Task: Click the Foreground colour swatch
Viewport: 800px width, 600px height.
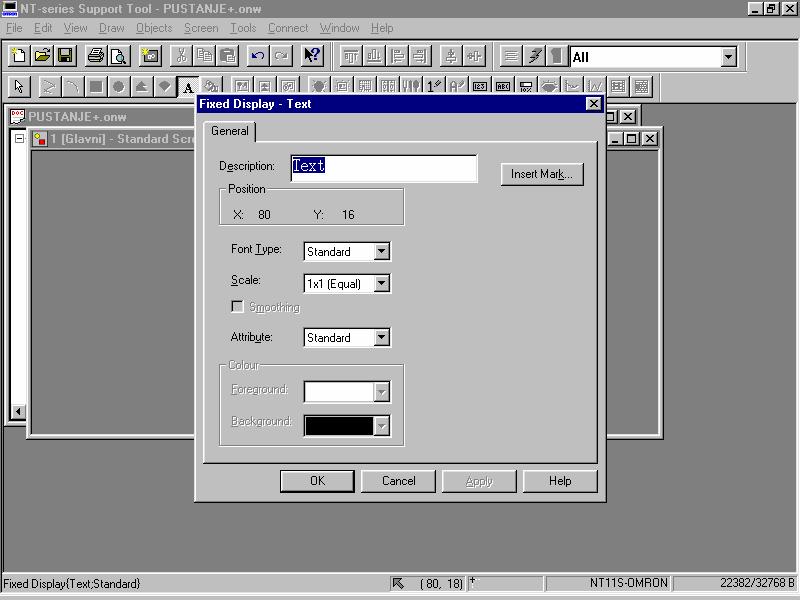Action: point(339,392)
